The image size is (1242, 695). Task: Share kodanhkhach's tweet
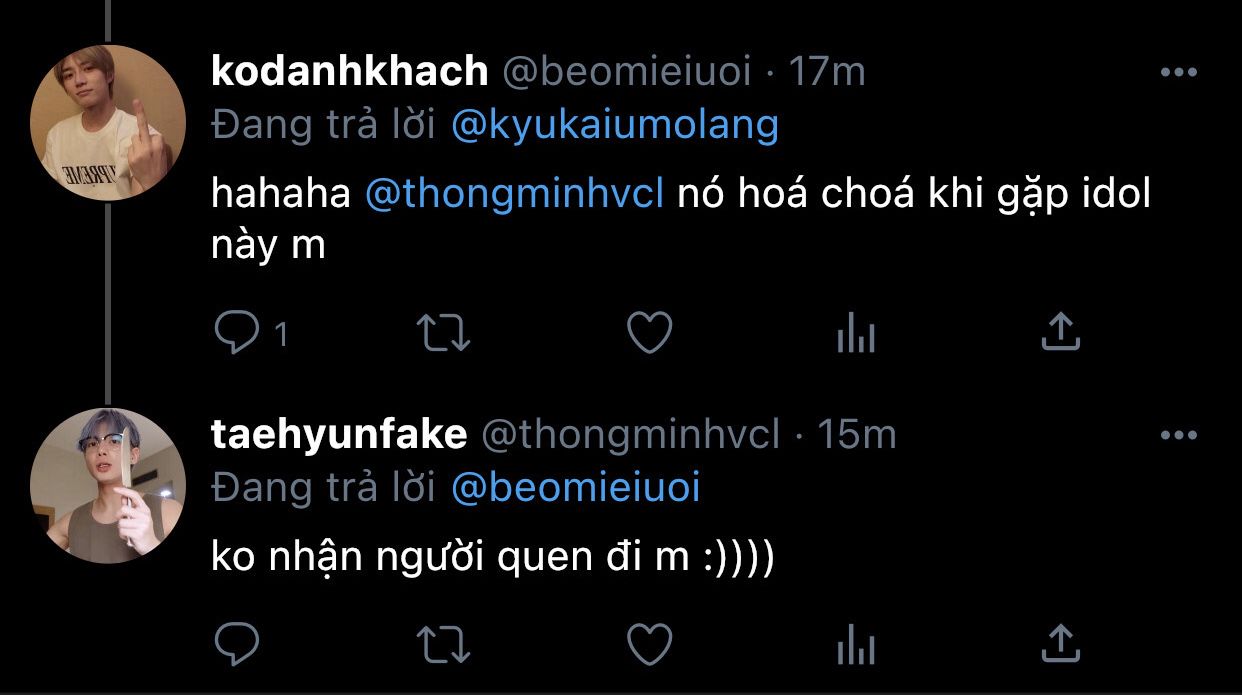1060,333
